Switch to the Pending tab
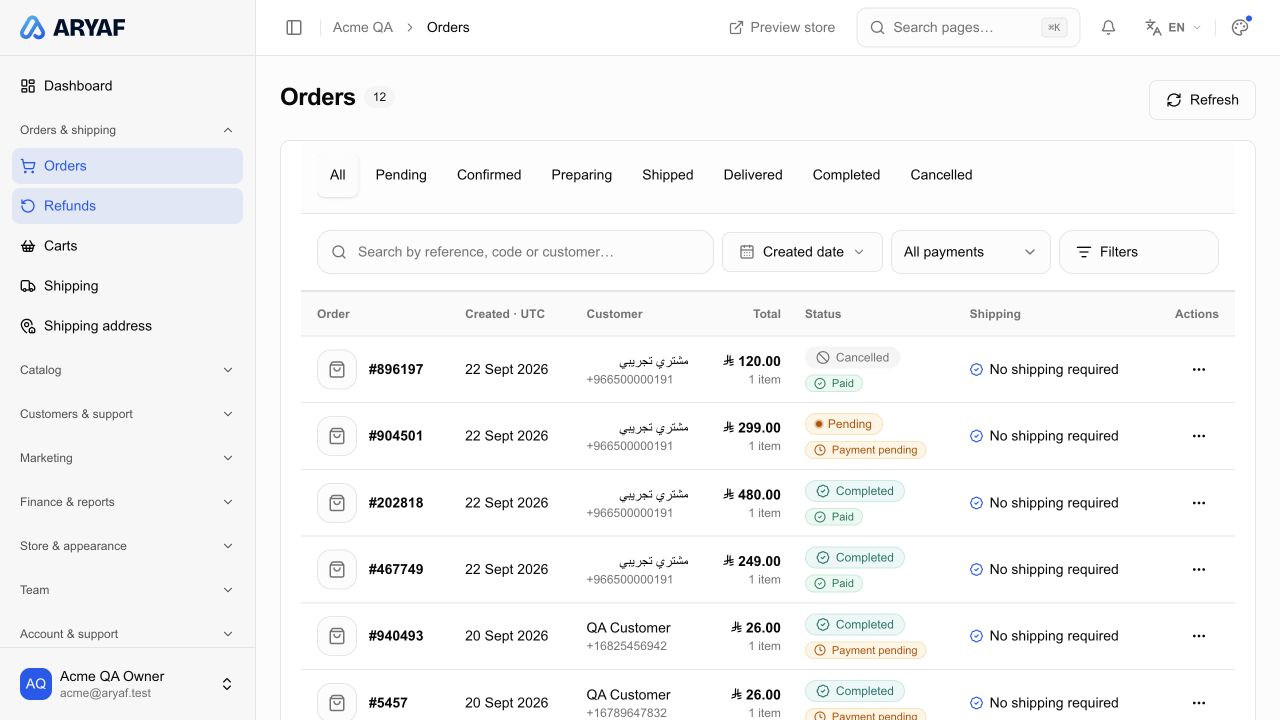This screenshot has width=1280, height=720. [x=401, y=175]
